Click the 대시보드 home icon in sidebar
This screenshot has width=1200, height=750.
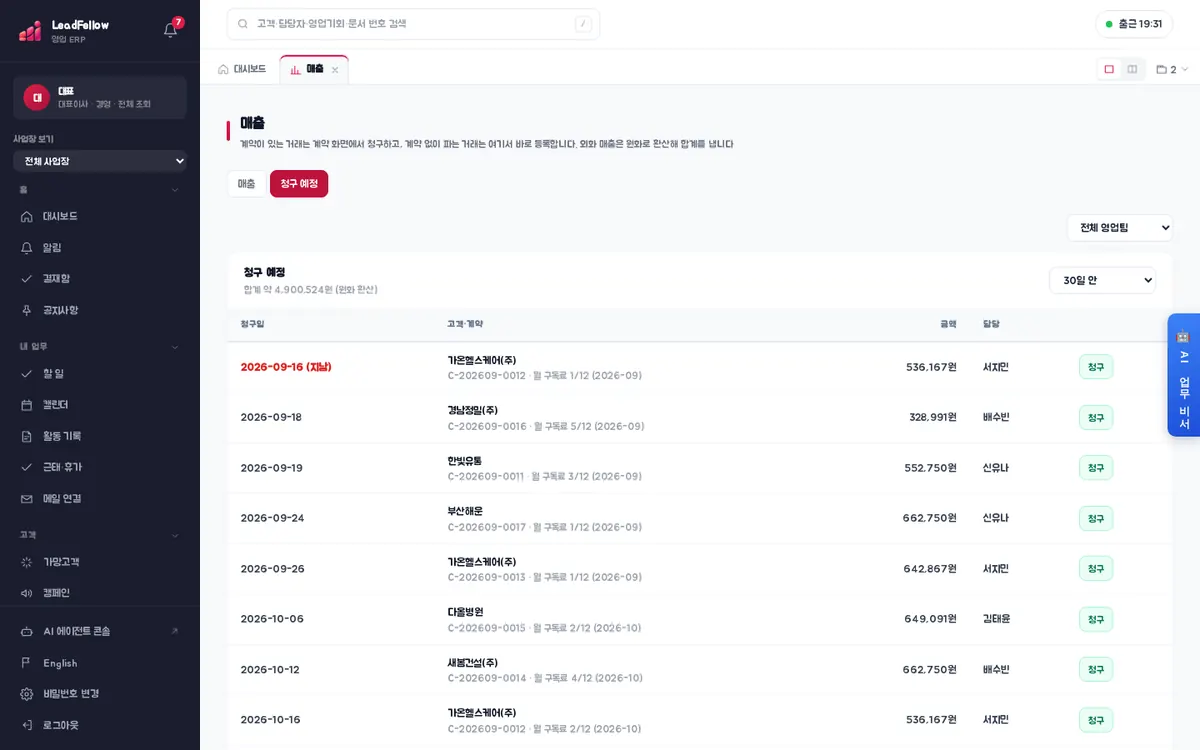(x=27, y=216)
